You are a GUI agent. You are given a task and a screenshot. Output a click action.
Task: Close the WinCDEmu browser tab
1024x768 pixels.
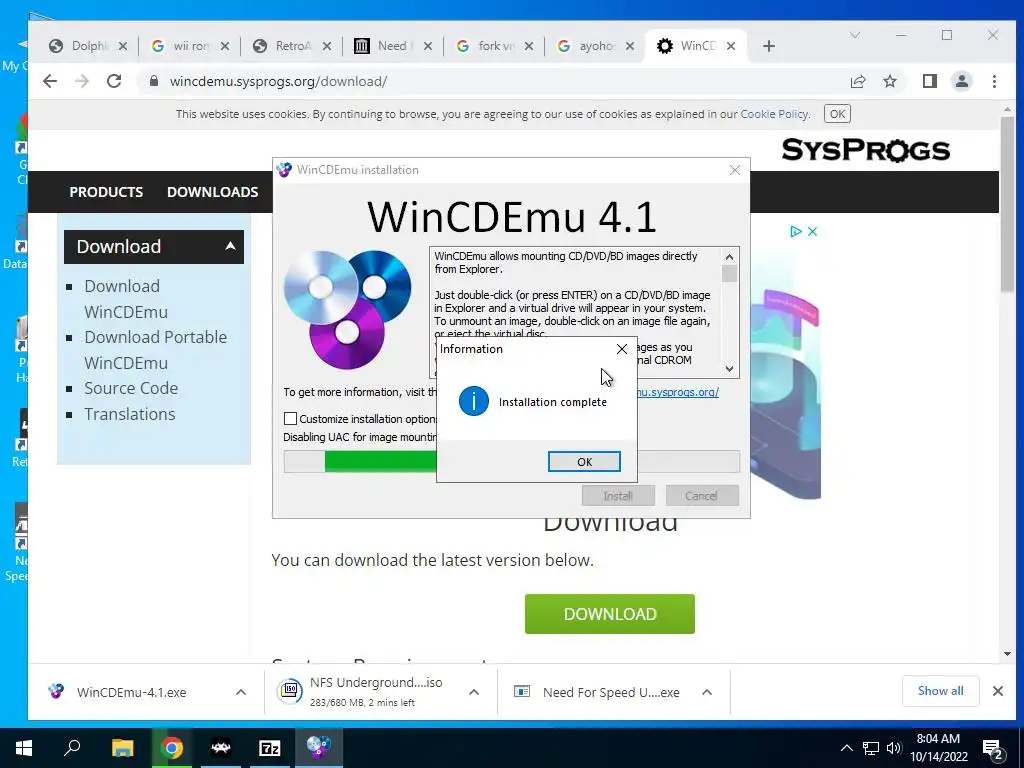point(731,46)
